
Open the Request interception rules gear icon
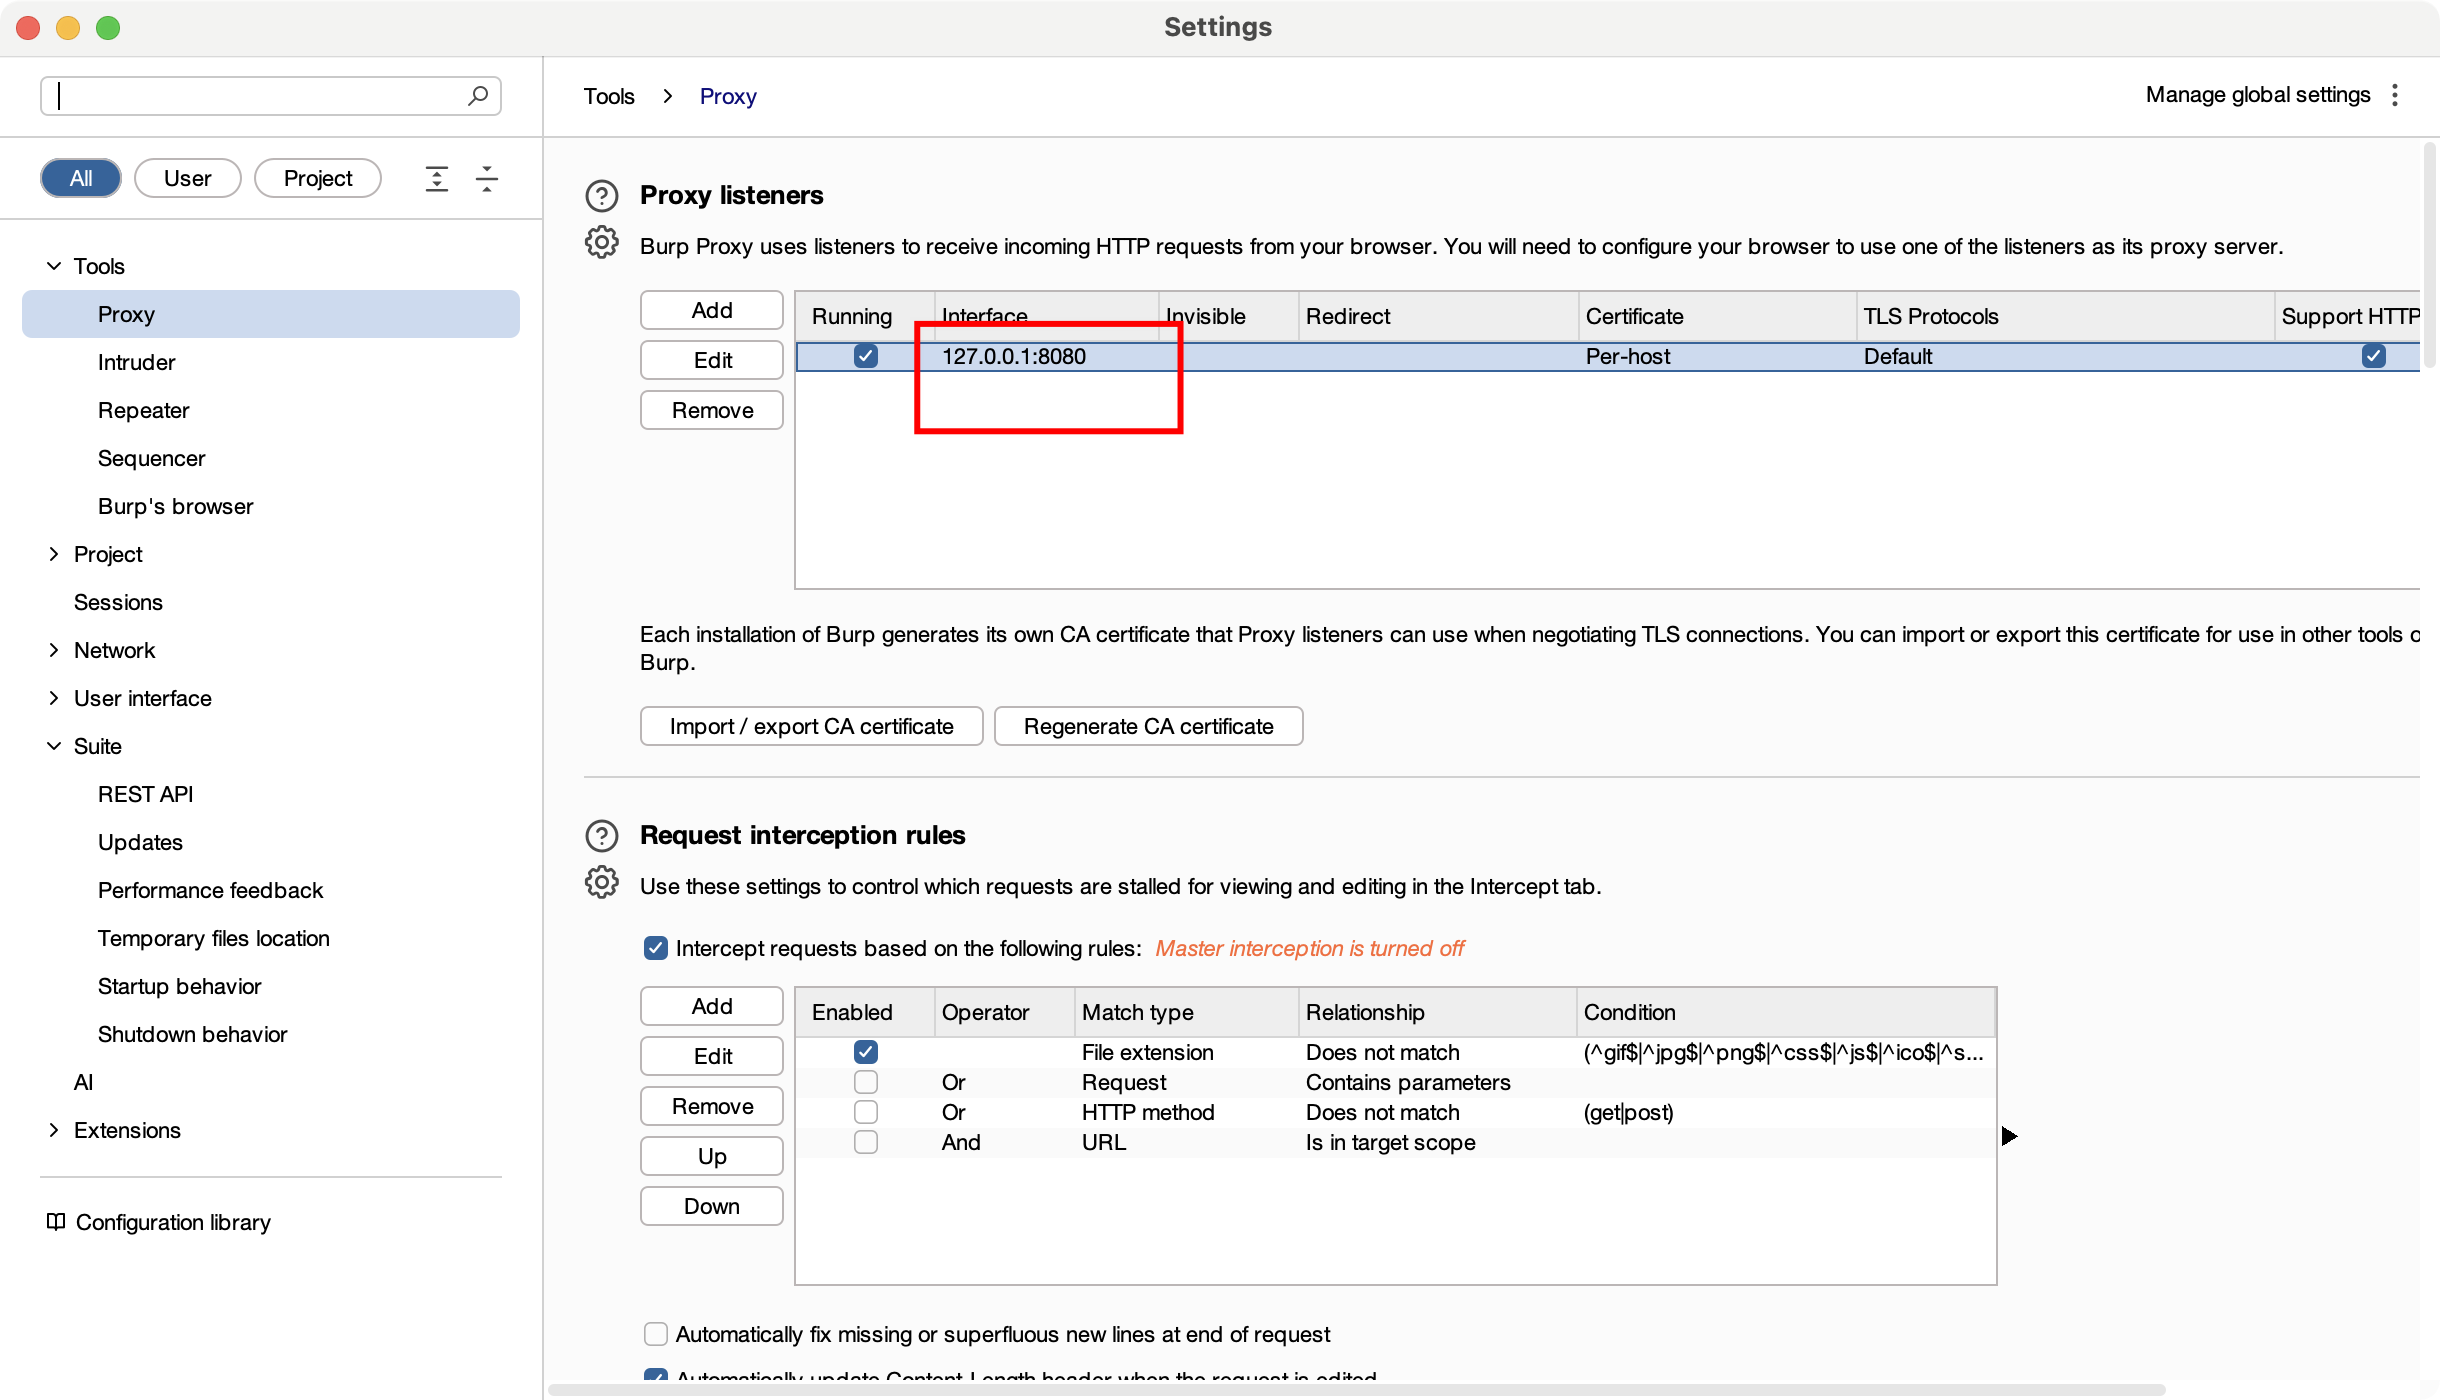pyautogui.click(x=601, y=882)
